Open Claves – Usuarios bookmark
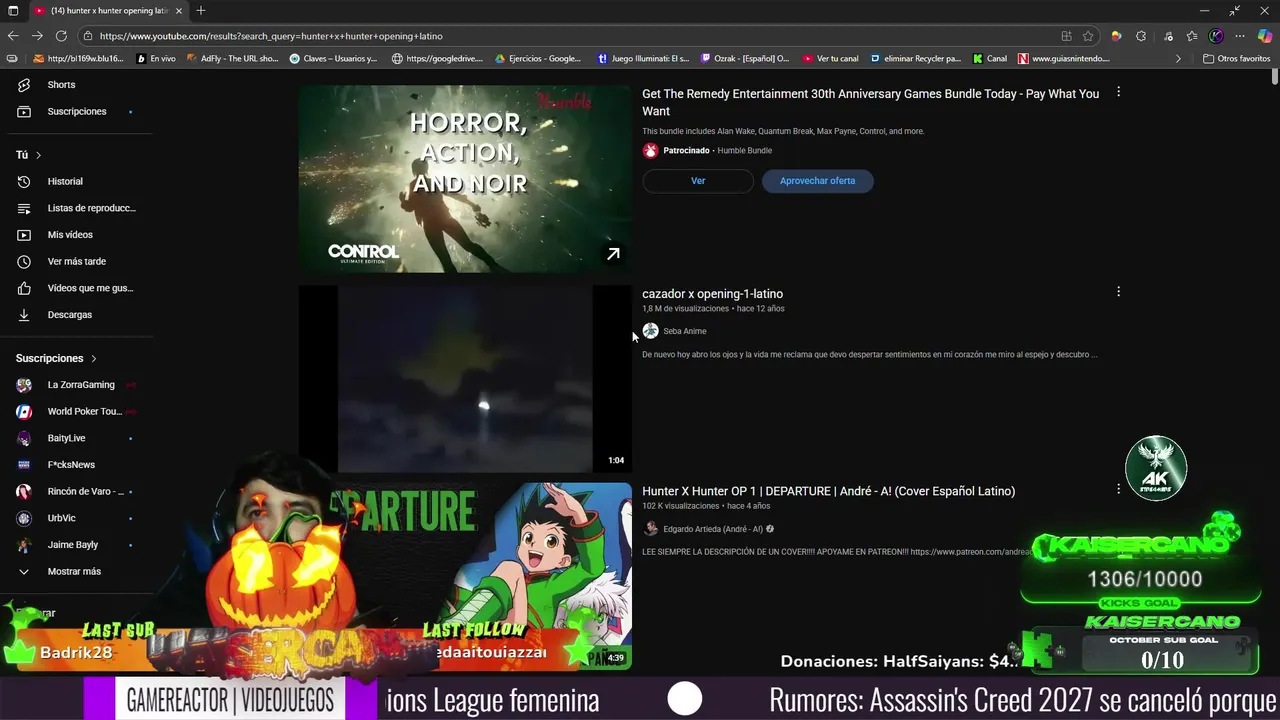 click(333, 59)
